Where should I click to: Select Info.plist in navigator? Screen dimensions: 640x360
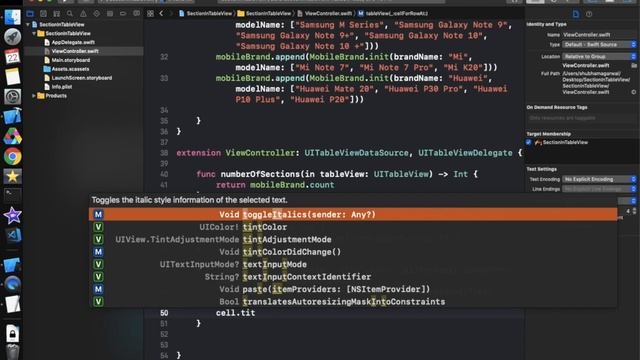(58, 87)
